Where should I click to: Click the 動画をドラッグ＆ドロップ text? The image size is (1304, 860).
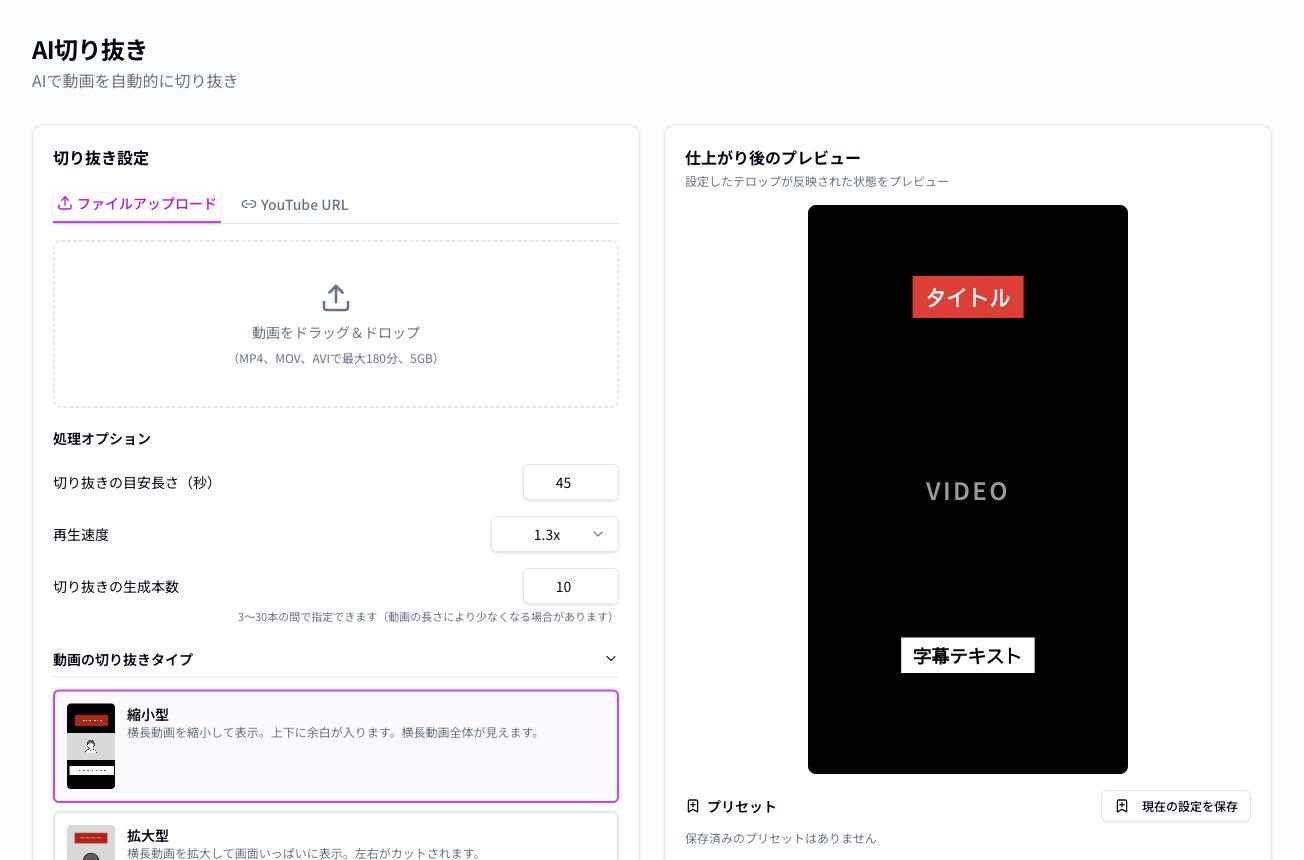[x=336, y=332]
